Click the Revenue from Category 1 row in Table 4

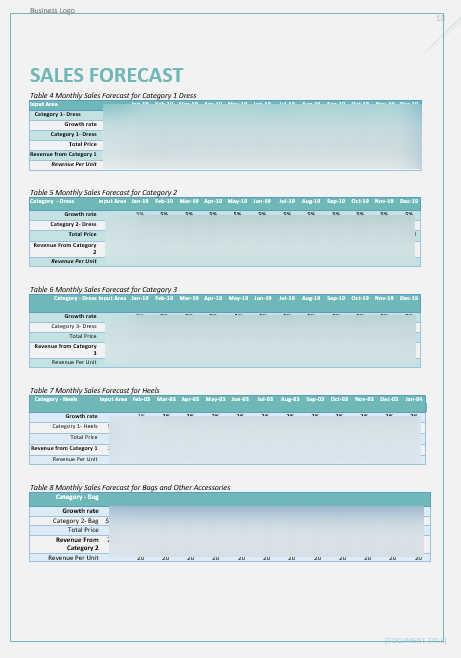tap(225, 154)
